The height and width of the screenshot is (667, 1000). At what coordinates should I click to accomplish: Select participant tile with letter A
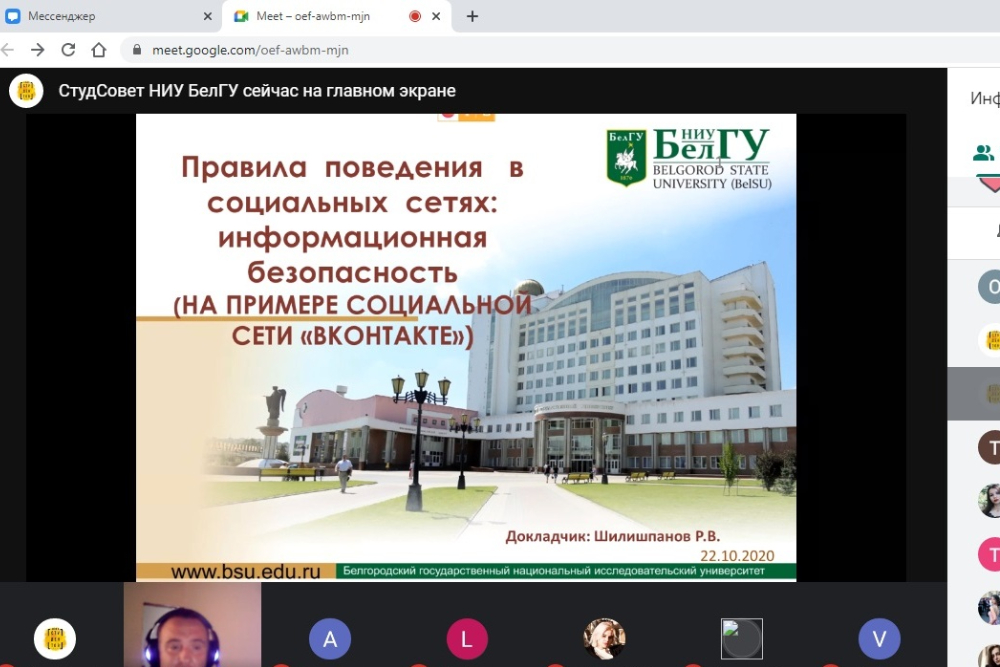coord(329,638)
